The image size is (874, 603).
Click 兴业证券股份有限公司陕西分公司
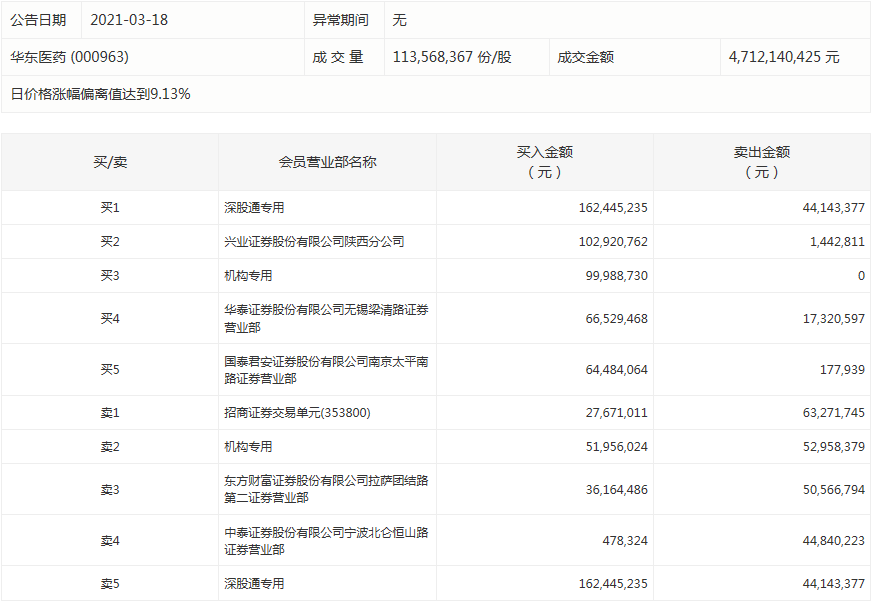pos(314,242)
